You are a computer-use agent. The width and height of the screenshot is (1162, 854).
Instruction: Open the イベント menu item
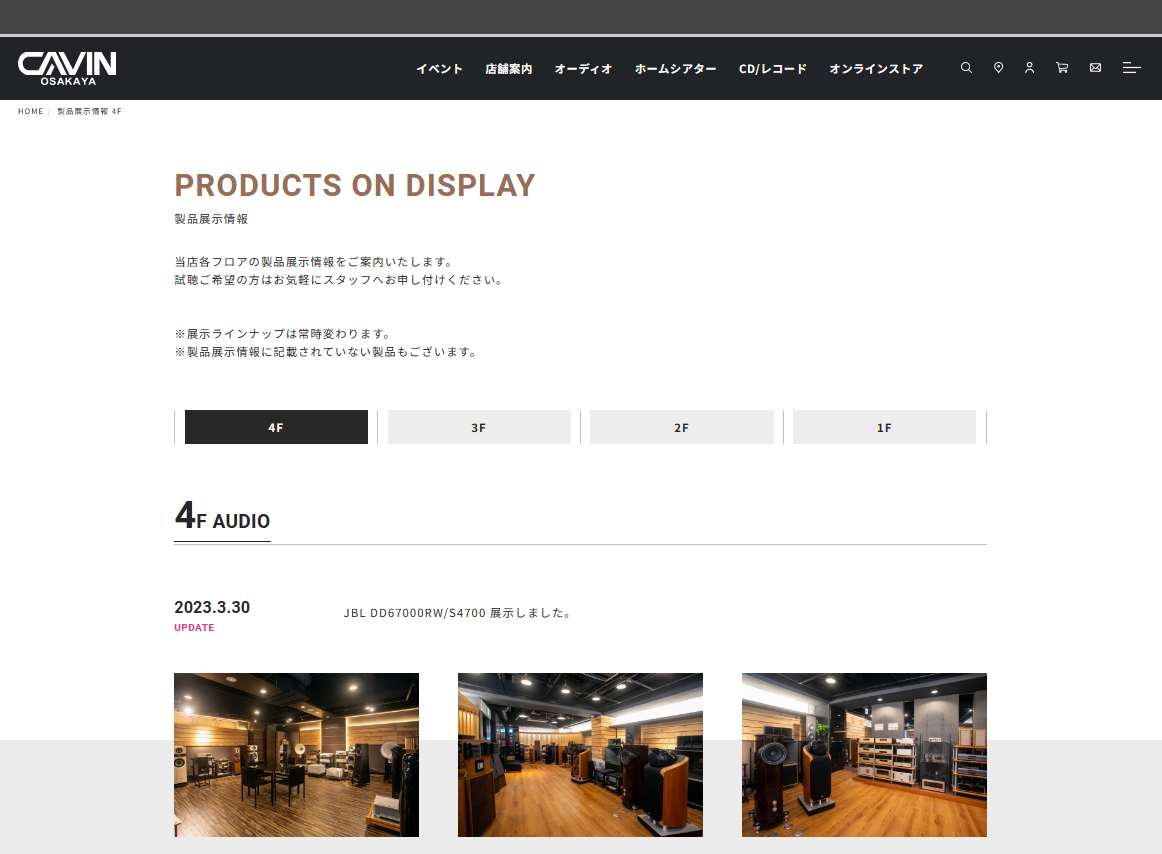[439, 69]
